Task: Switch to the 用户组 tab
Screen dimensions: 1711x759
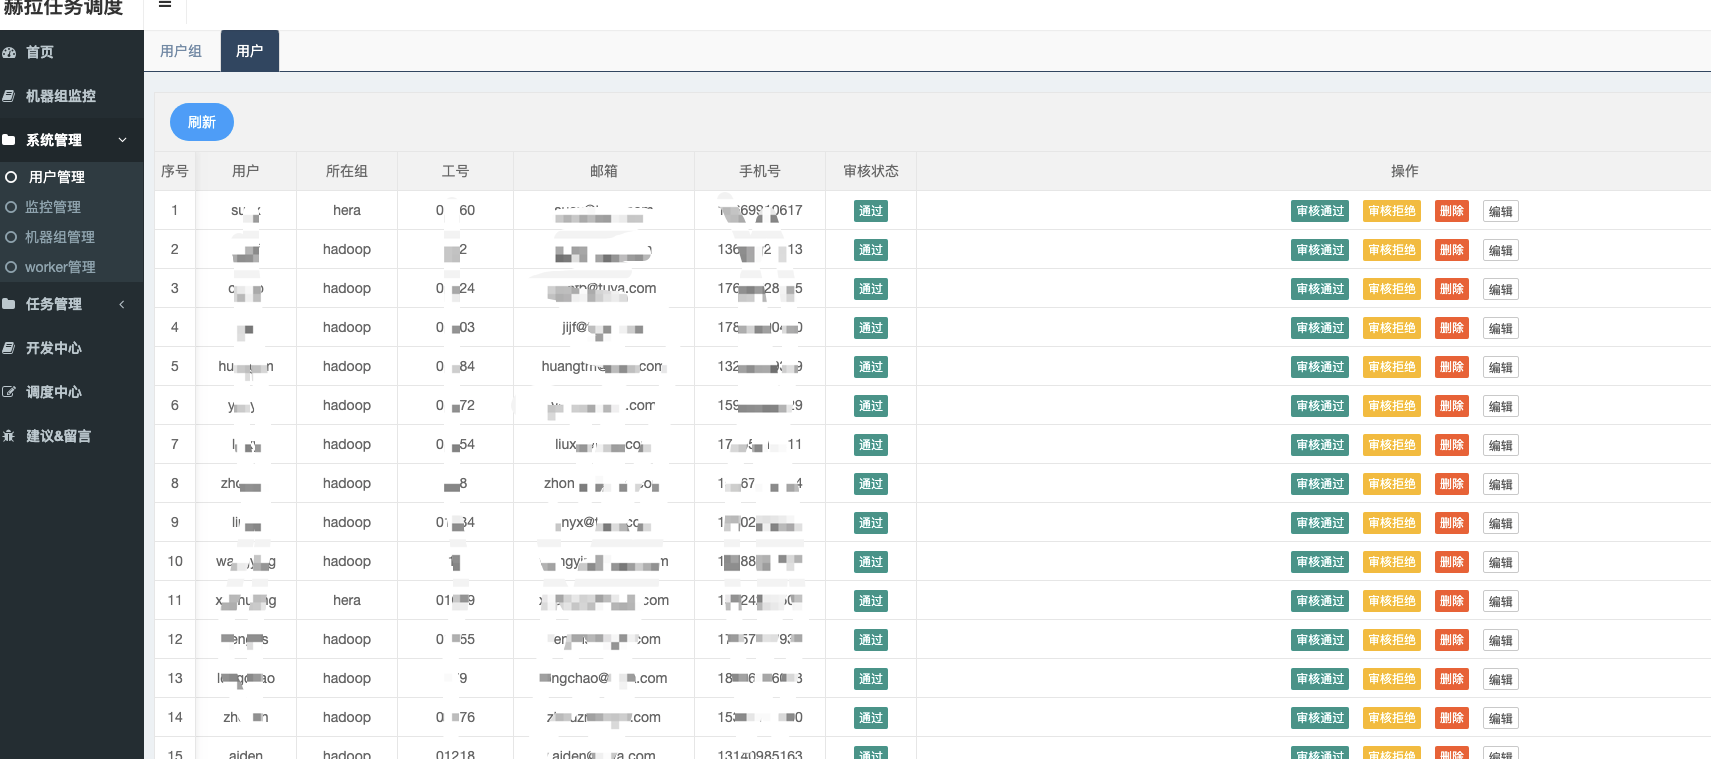Action: tap(181, 51)
